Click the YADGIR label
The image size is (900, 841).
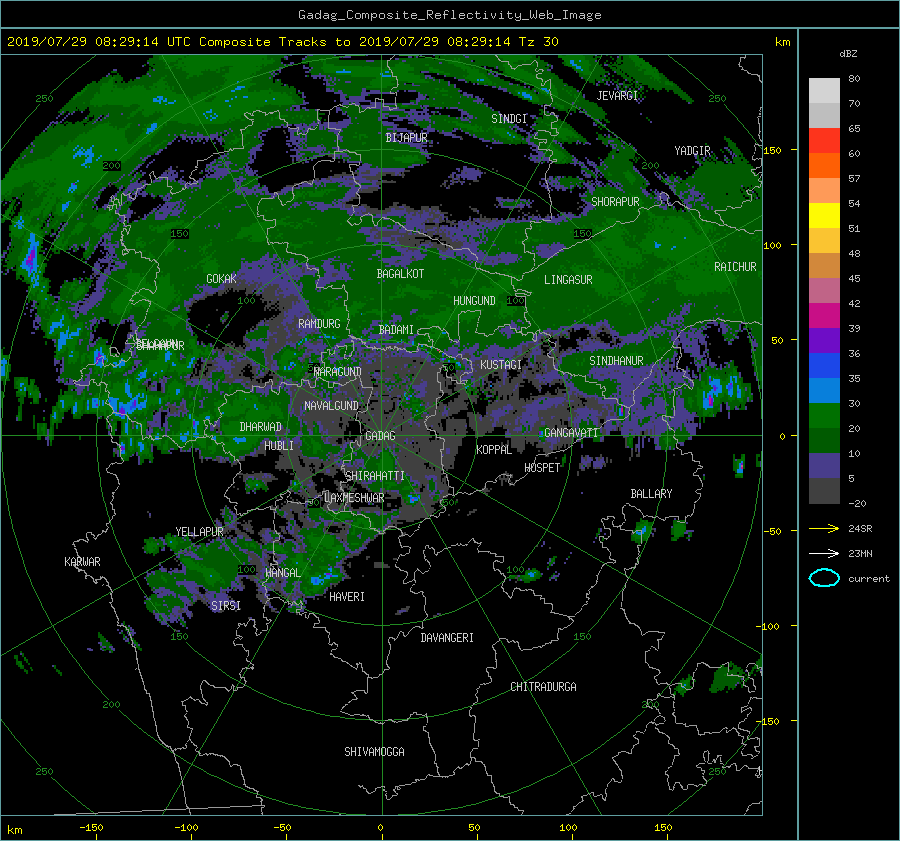pos(692,151)
